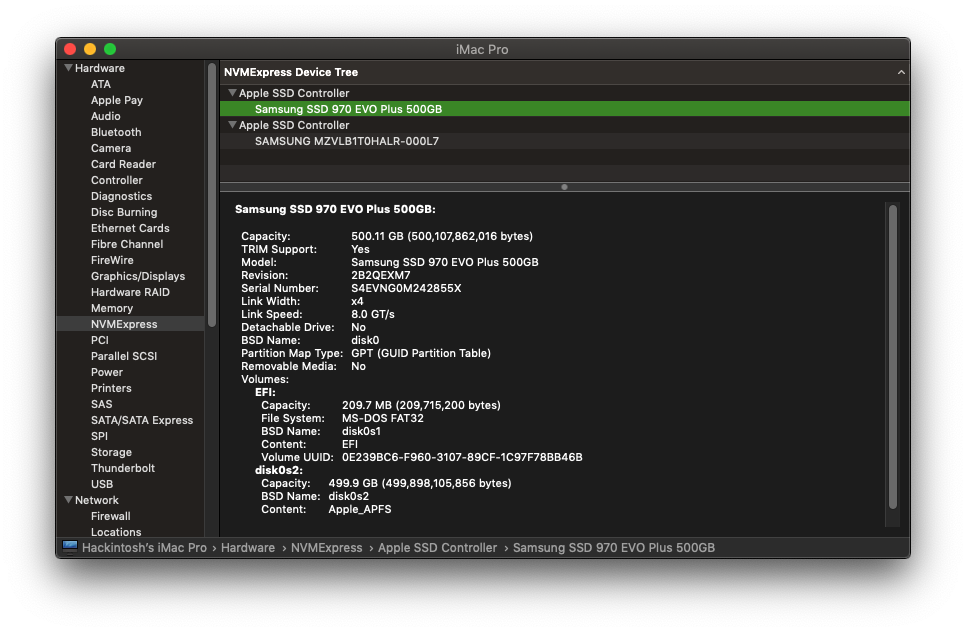966x632 pixels.
Task: Show Storage information
Action: pyautogui.click(x=111, y=452)
